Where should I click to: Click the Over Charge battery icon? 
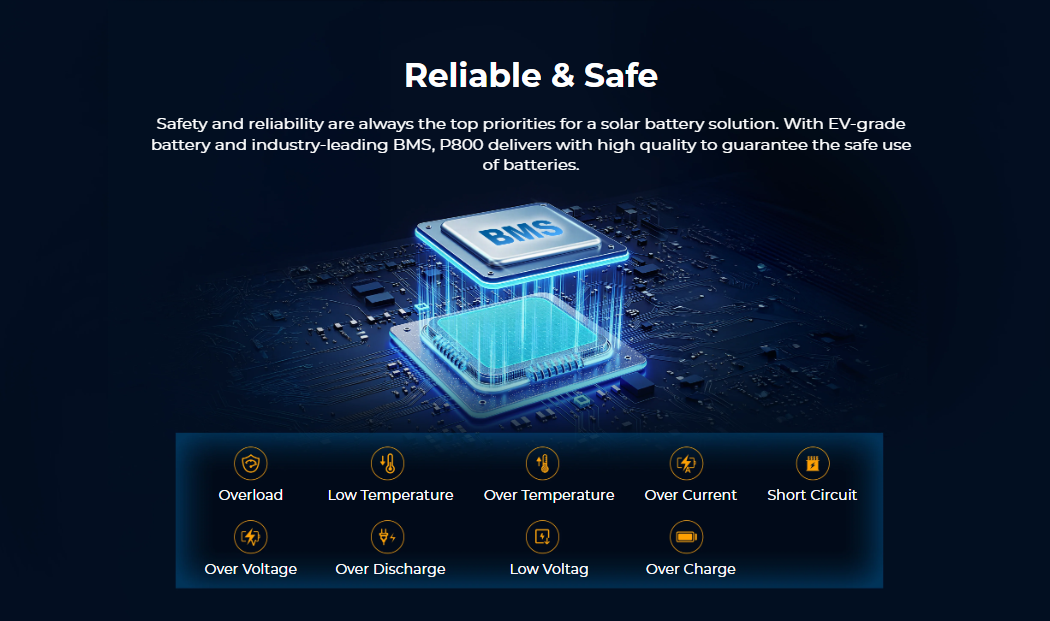[686, 537]
